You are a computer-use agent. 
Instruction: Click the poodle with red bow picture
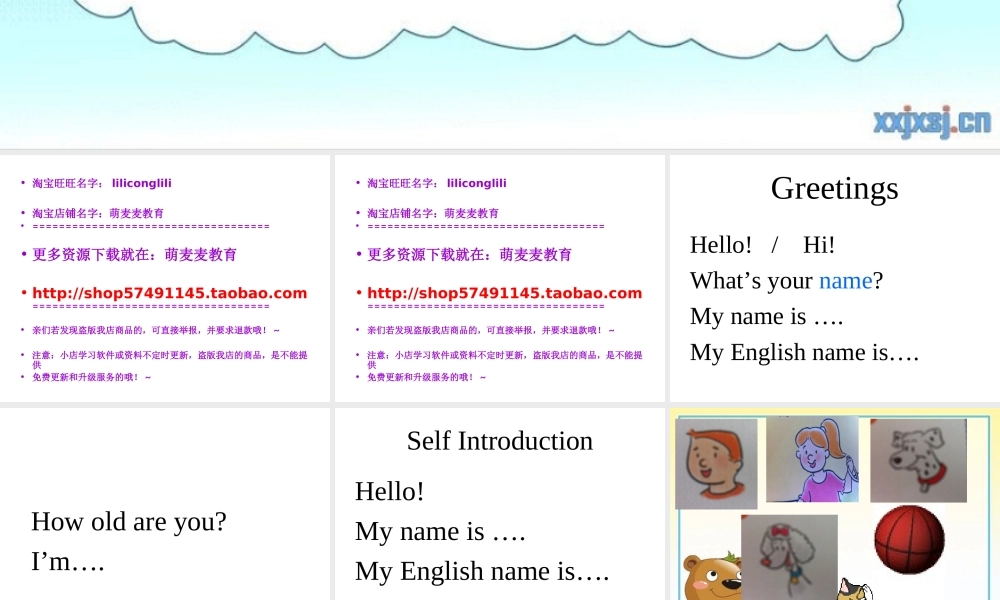point(788,555)
